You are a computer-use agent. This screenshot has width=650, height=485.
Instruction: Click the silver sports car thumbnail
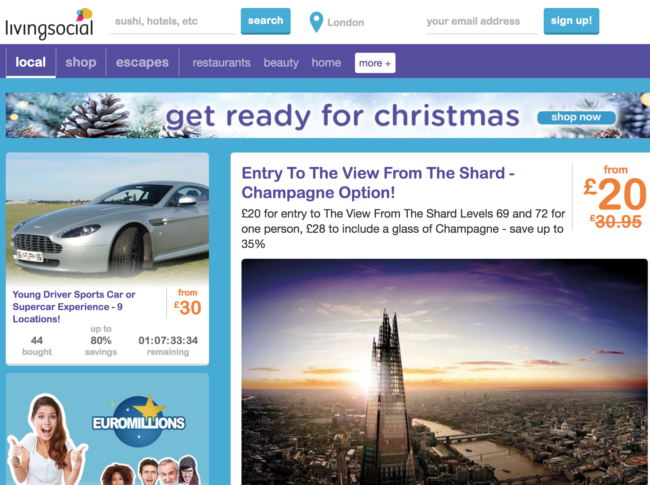[x=107, y=218]
